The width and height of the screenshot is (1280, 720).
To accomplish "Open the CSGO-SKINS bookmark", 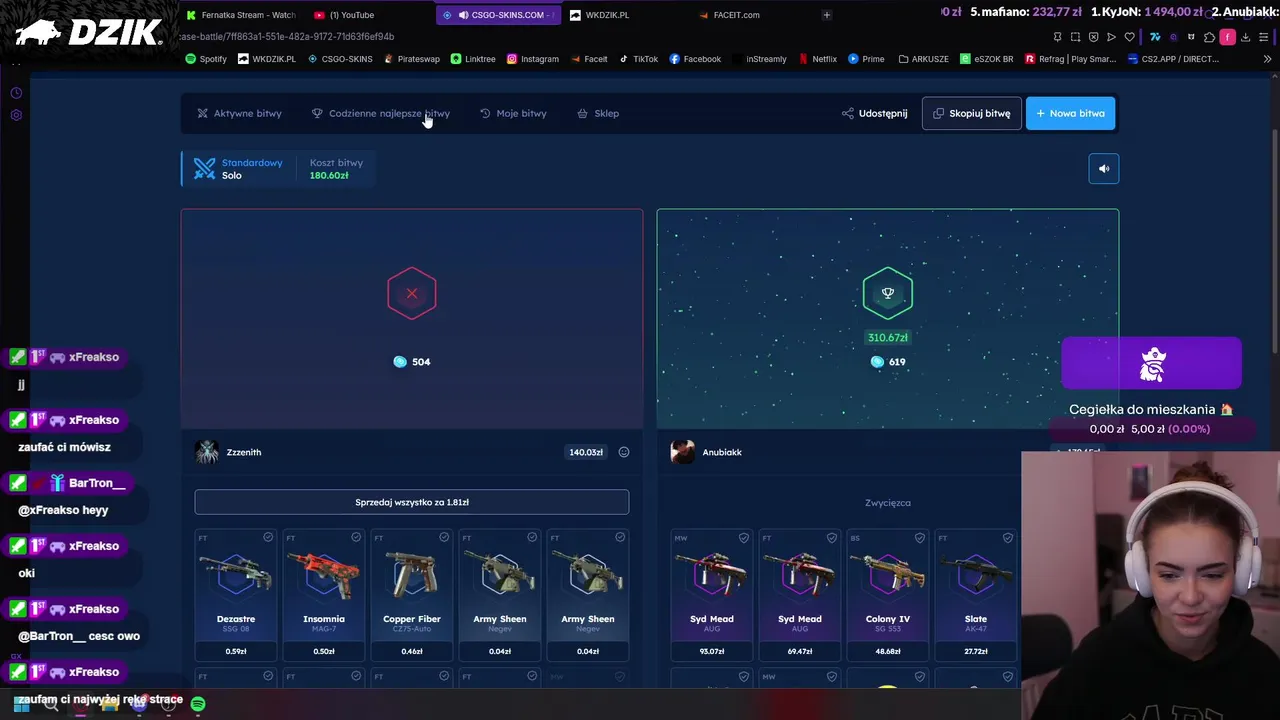I will click(x=340, y=59).
